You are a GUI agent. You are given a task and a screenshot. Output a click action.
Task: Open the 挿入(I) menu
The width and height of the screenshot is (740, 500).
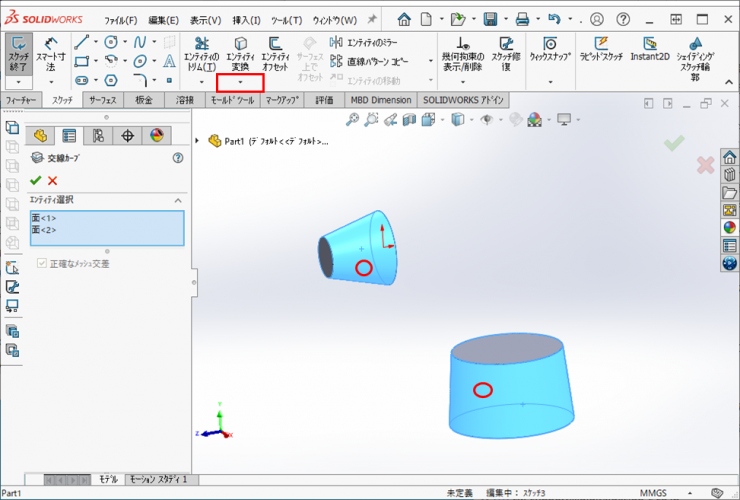point(245,20)
